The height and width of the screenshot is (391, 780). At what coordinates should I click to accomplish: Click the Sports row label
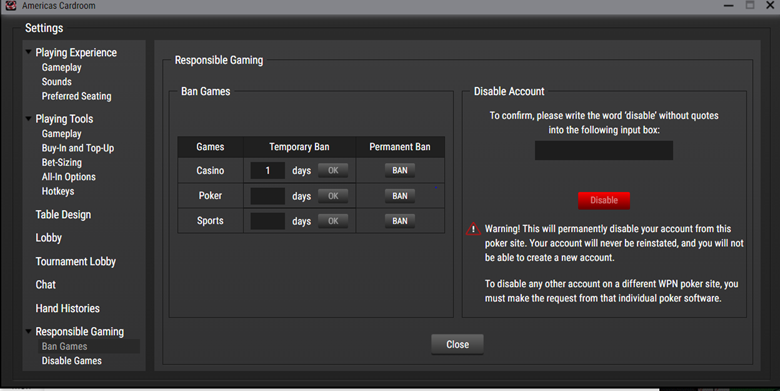point(210,221)
